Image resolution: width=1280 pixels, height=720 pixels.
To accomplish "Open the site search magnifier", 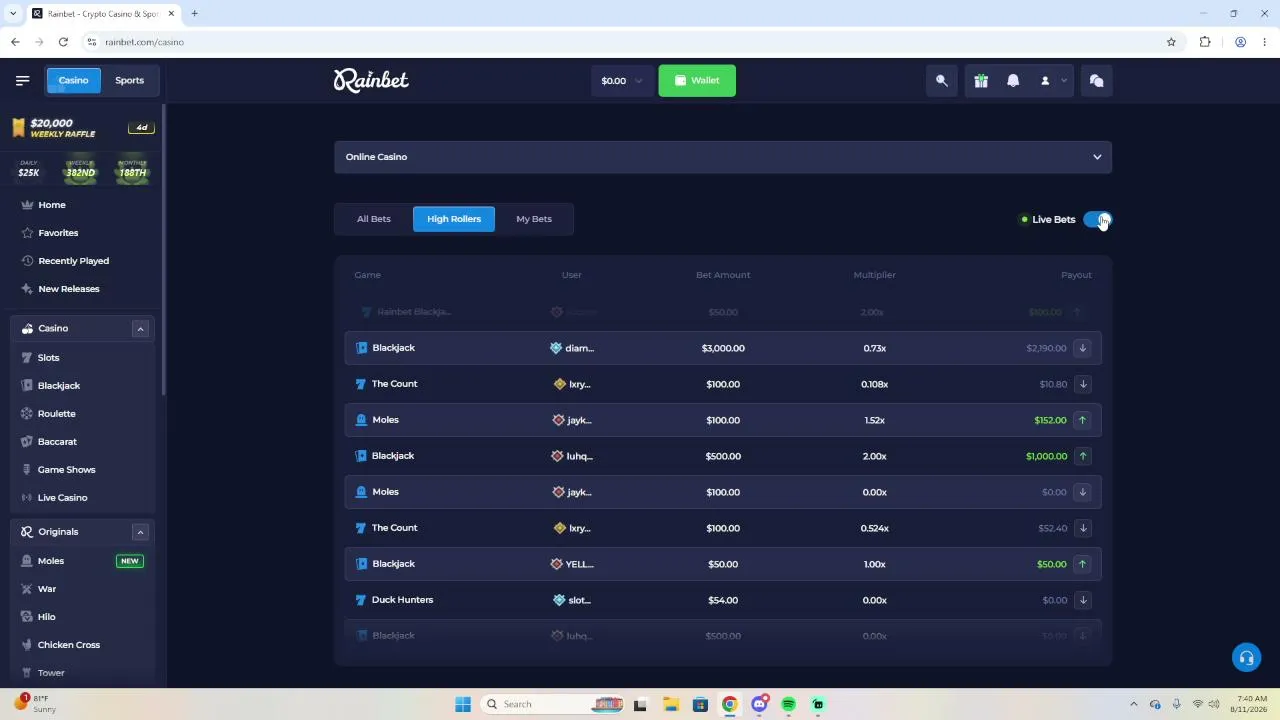I will (942, 81).
